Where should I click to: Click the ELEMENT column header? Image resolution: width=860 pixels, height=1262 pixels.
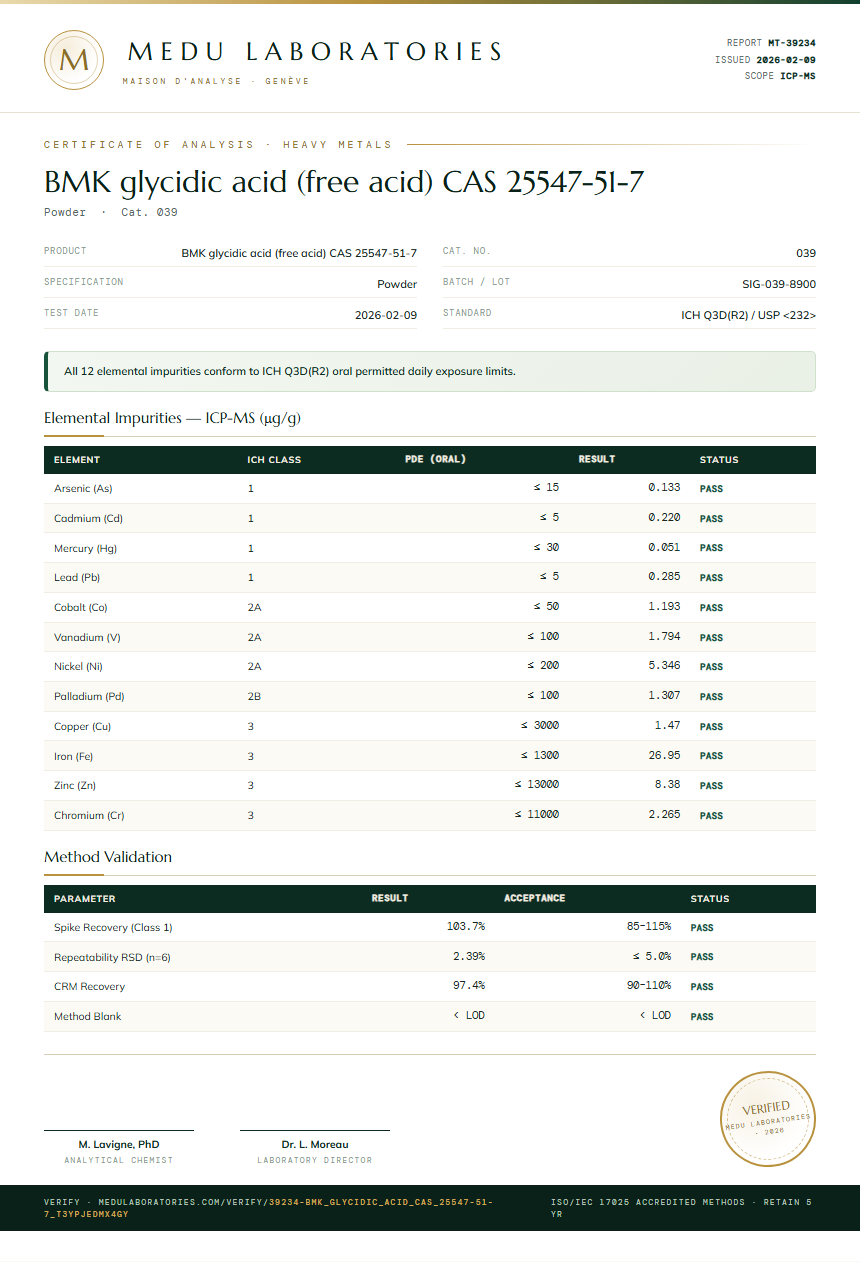[x=77, y=460]
